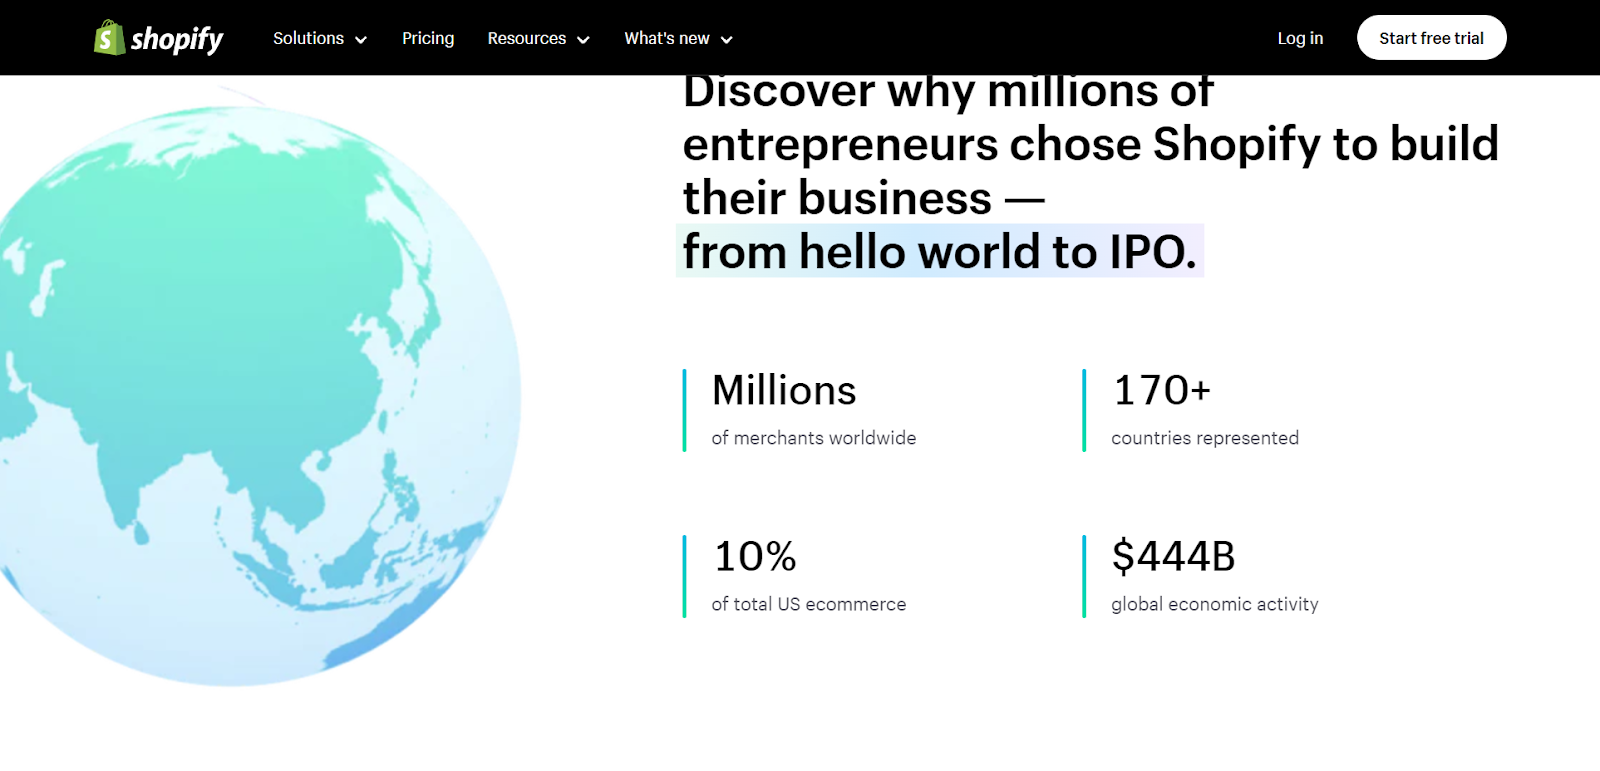Open the Solutions menu
The height and width of the screenshot is (771, 1600).
[320, 38]
